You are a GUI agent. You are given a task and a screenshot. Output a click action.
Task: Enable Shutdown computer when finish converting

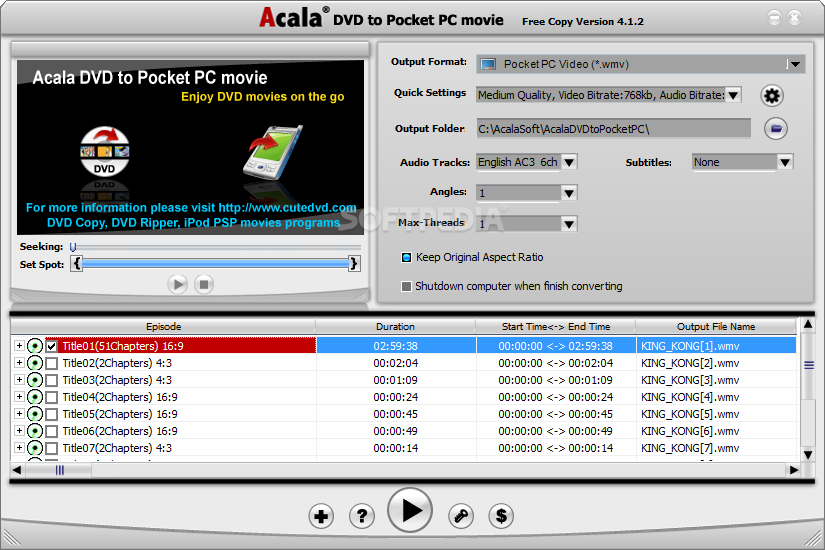(406, 286)
